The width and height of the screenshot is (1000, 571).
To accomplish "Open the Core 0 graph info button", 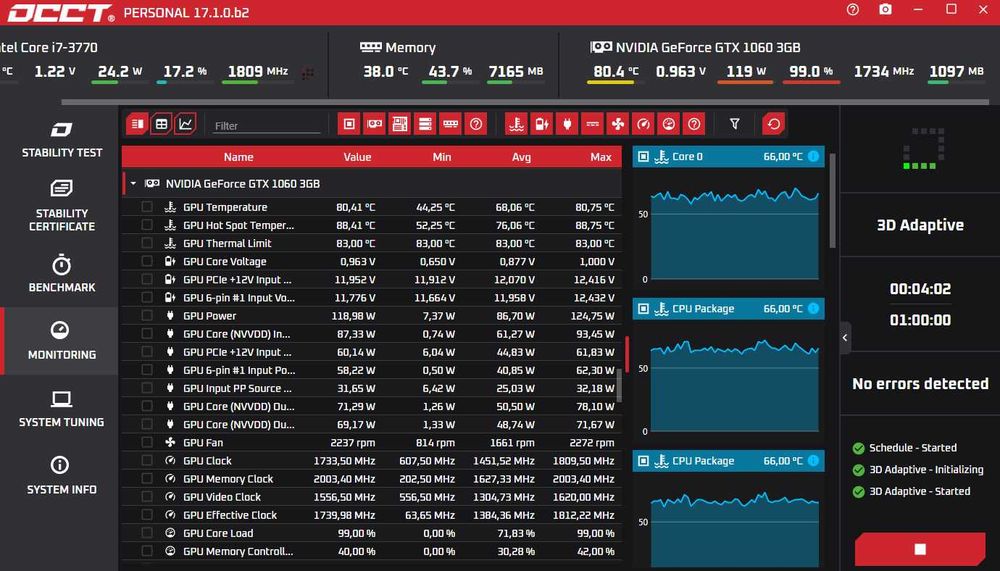I will (813, 156).
